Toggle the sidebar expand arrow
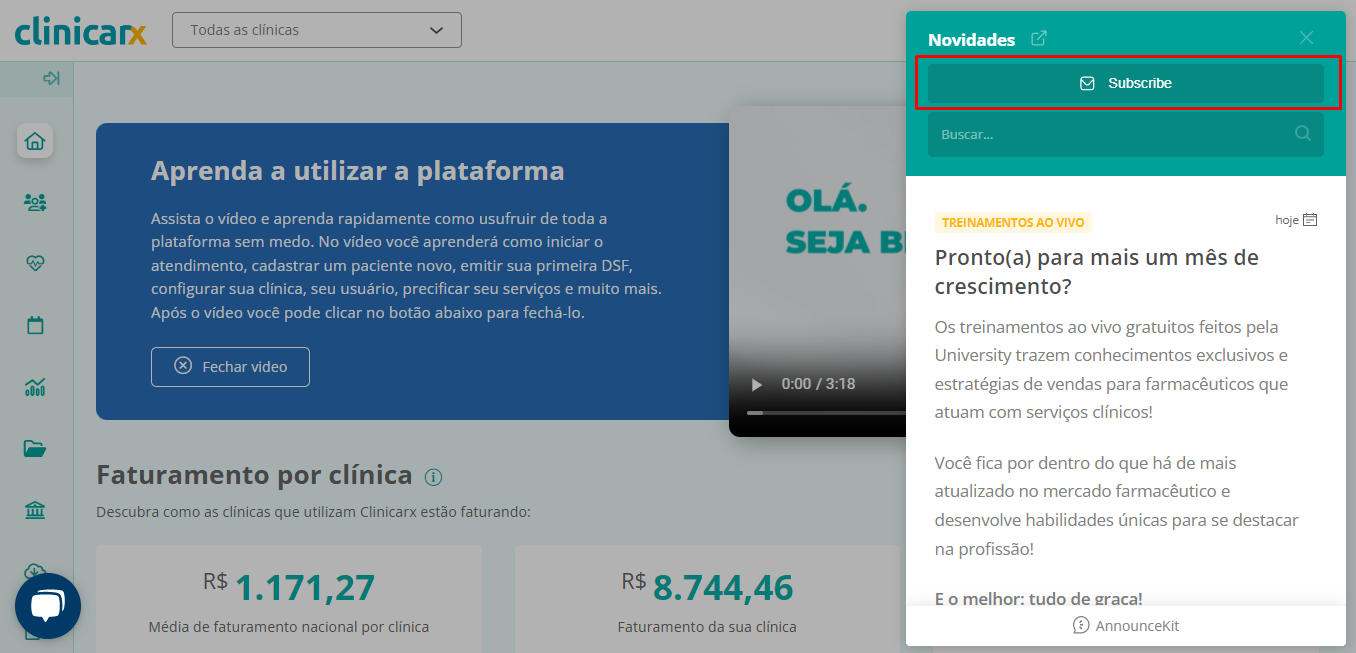 point(51,78)
